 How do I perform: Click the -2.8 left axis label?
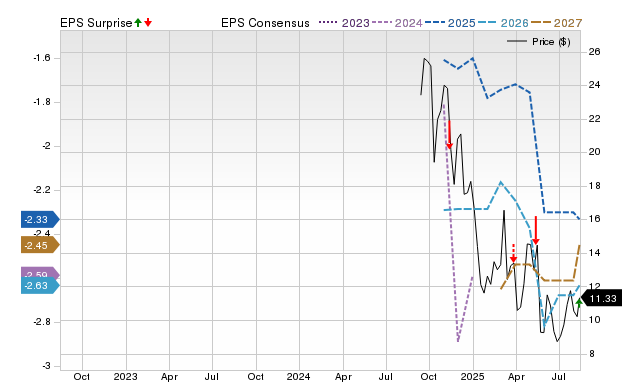click(42, 322)
